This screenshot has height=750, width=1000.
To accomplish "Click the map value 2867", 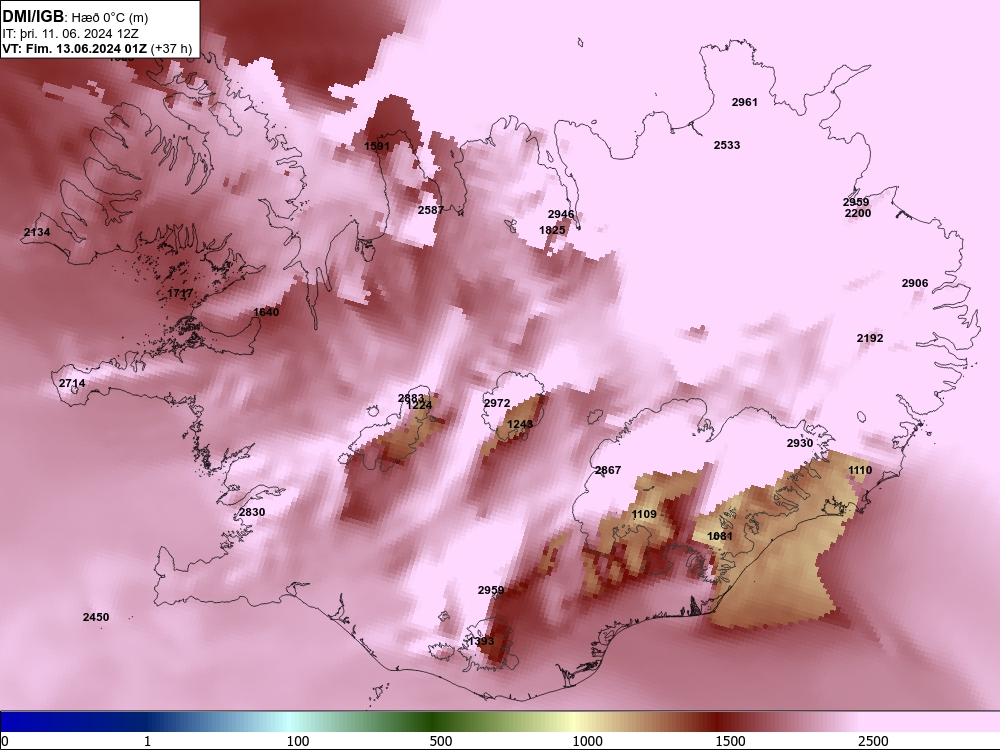I will point(608,470).
